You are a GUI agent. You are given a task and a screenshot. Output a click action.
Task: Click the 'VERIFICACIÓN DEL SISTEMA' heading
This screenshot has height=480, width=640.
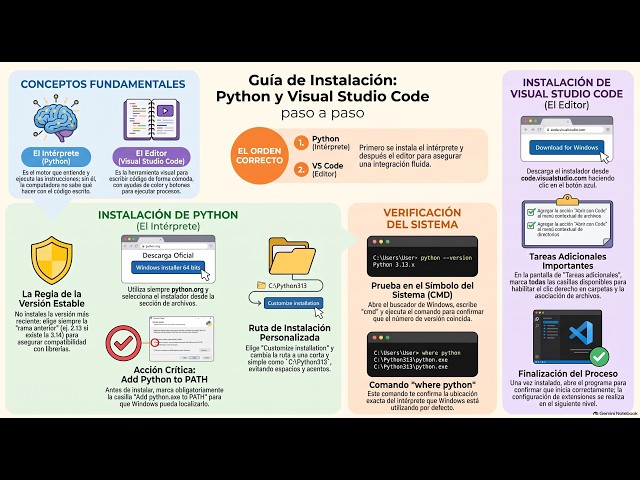(x=422, y=218)
